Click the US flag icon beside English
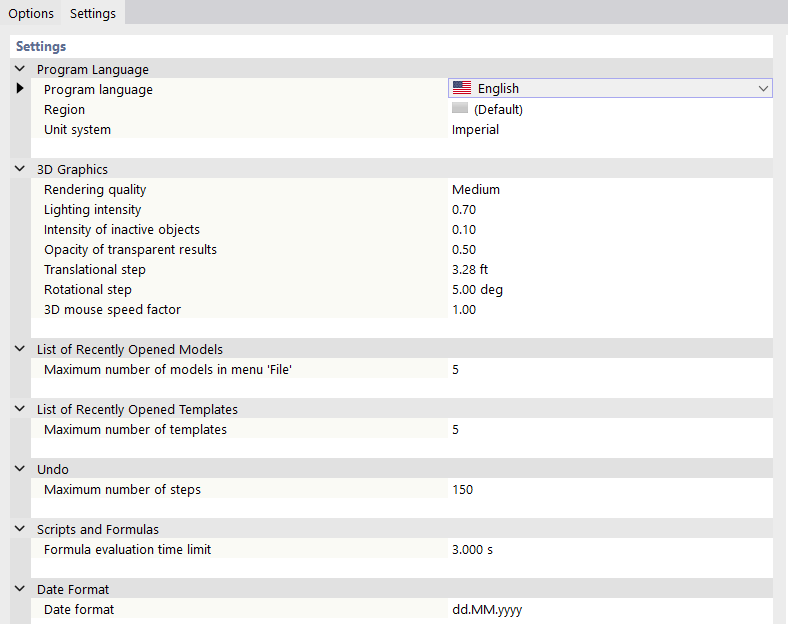 click(462, 89)
